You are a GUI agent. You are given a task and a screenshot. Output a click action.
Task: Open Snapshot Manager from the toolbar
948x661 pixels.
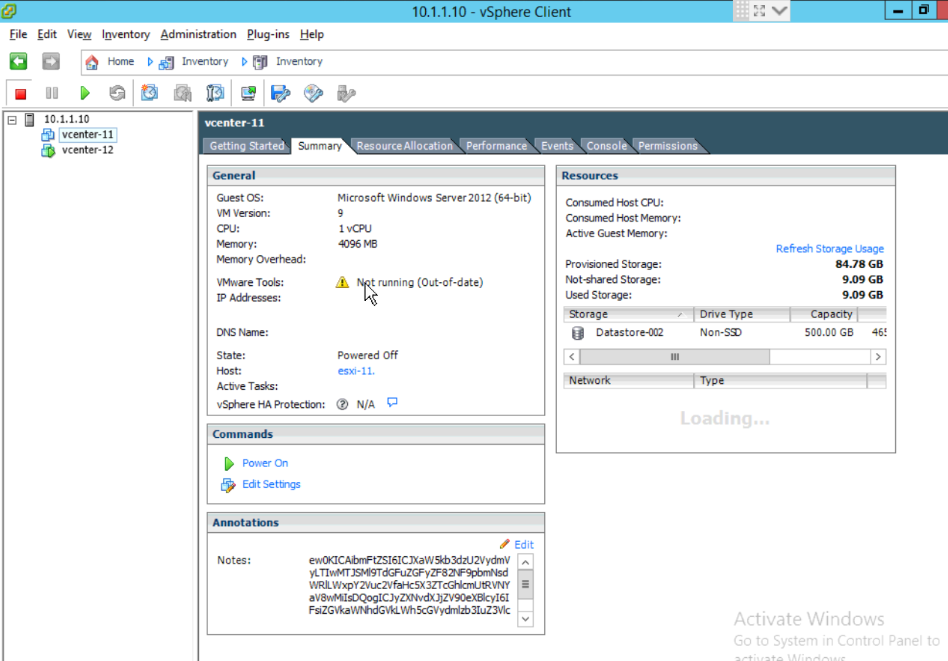click(215, 92)
